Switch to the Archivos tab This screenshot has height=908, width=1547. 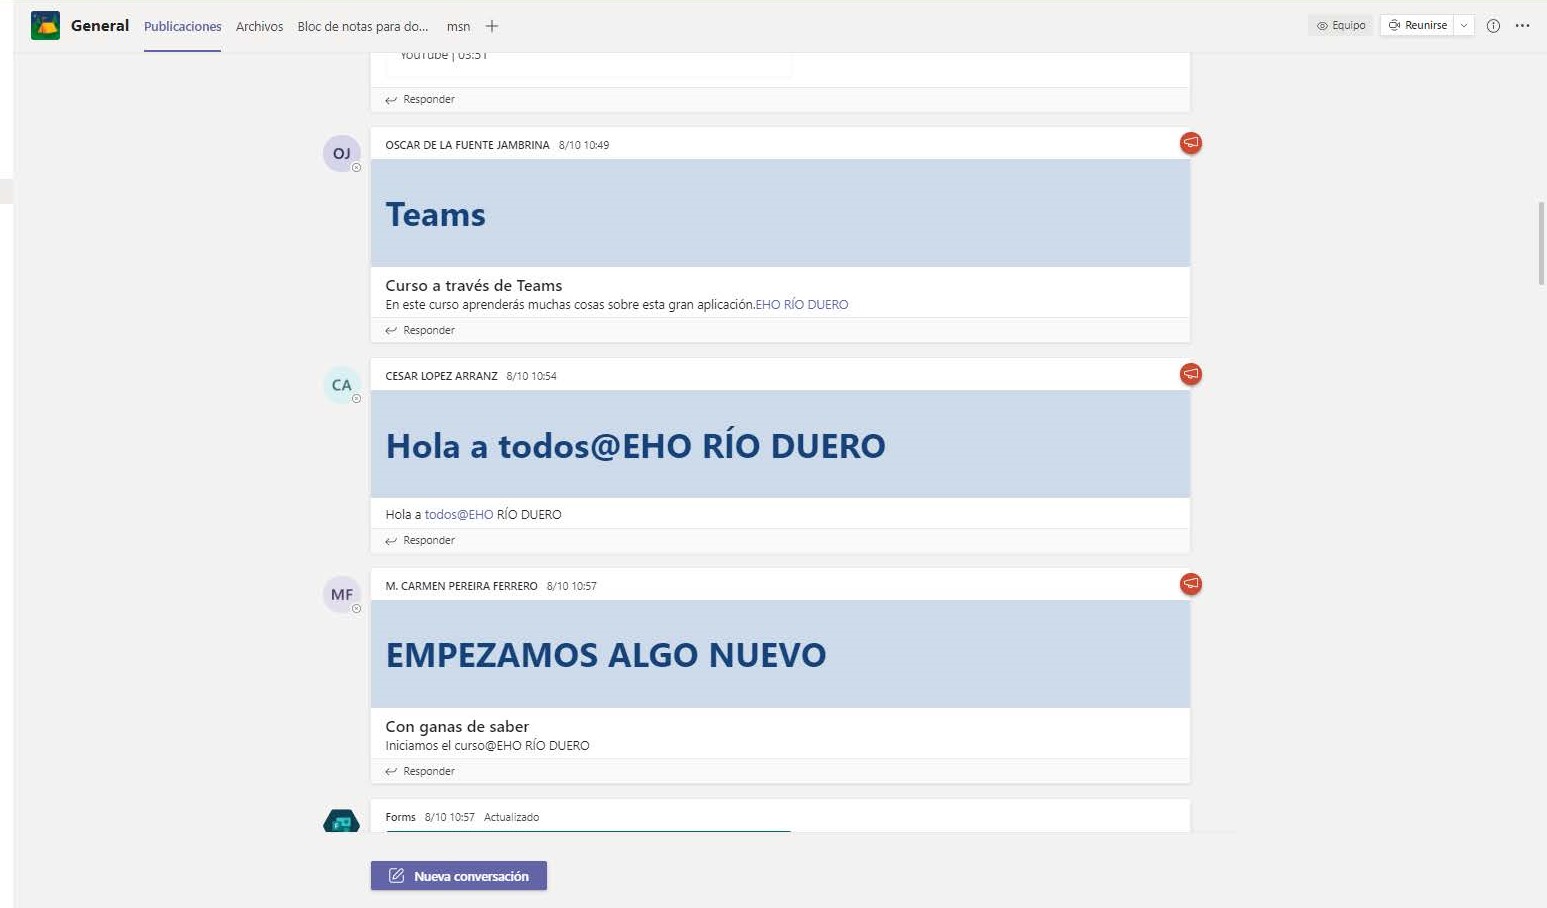[259, 27]
